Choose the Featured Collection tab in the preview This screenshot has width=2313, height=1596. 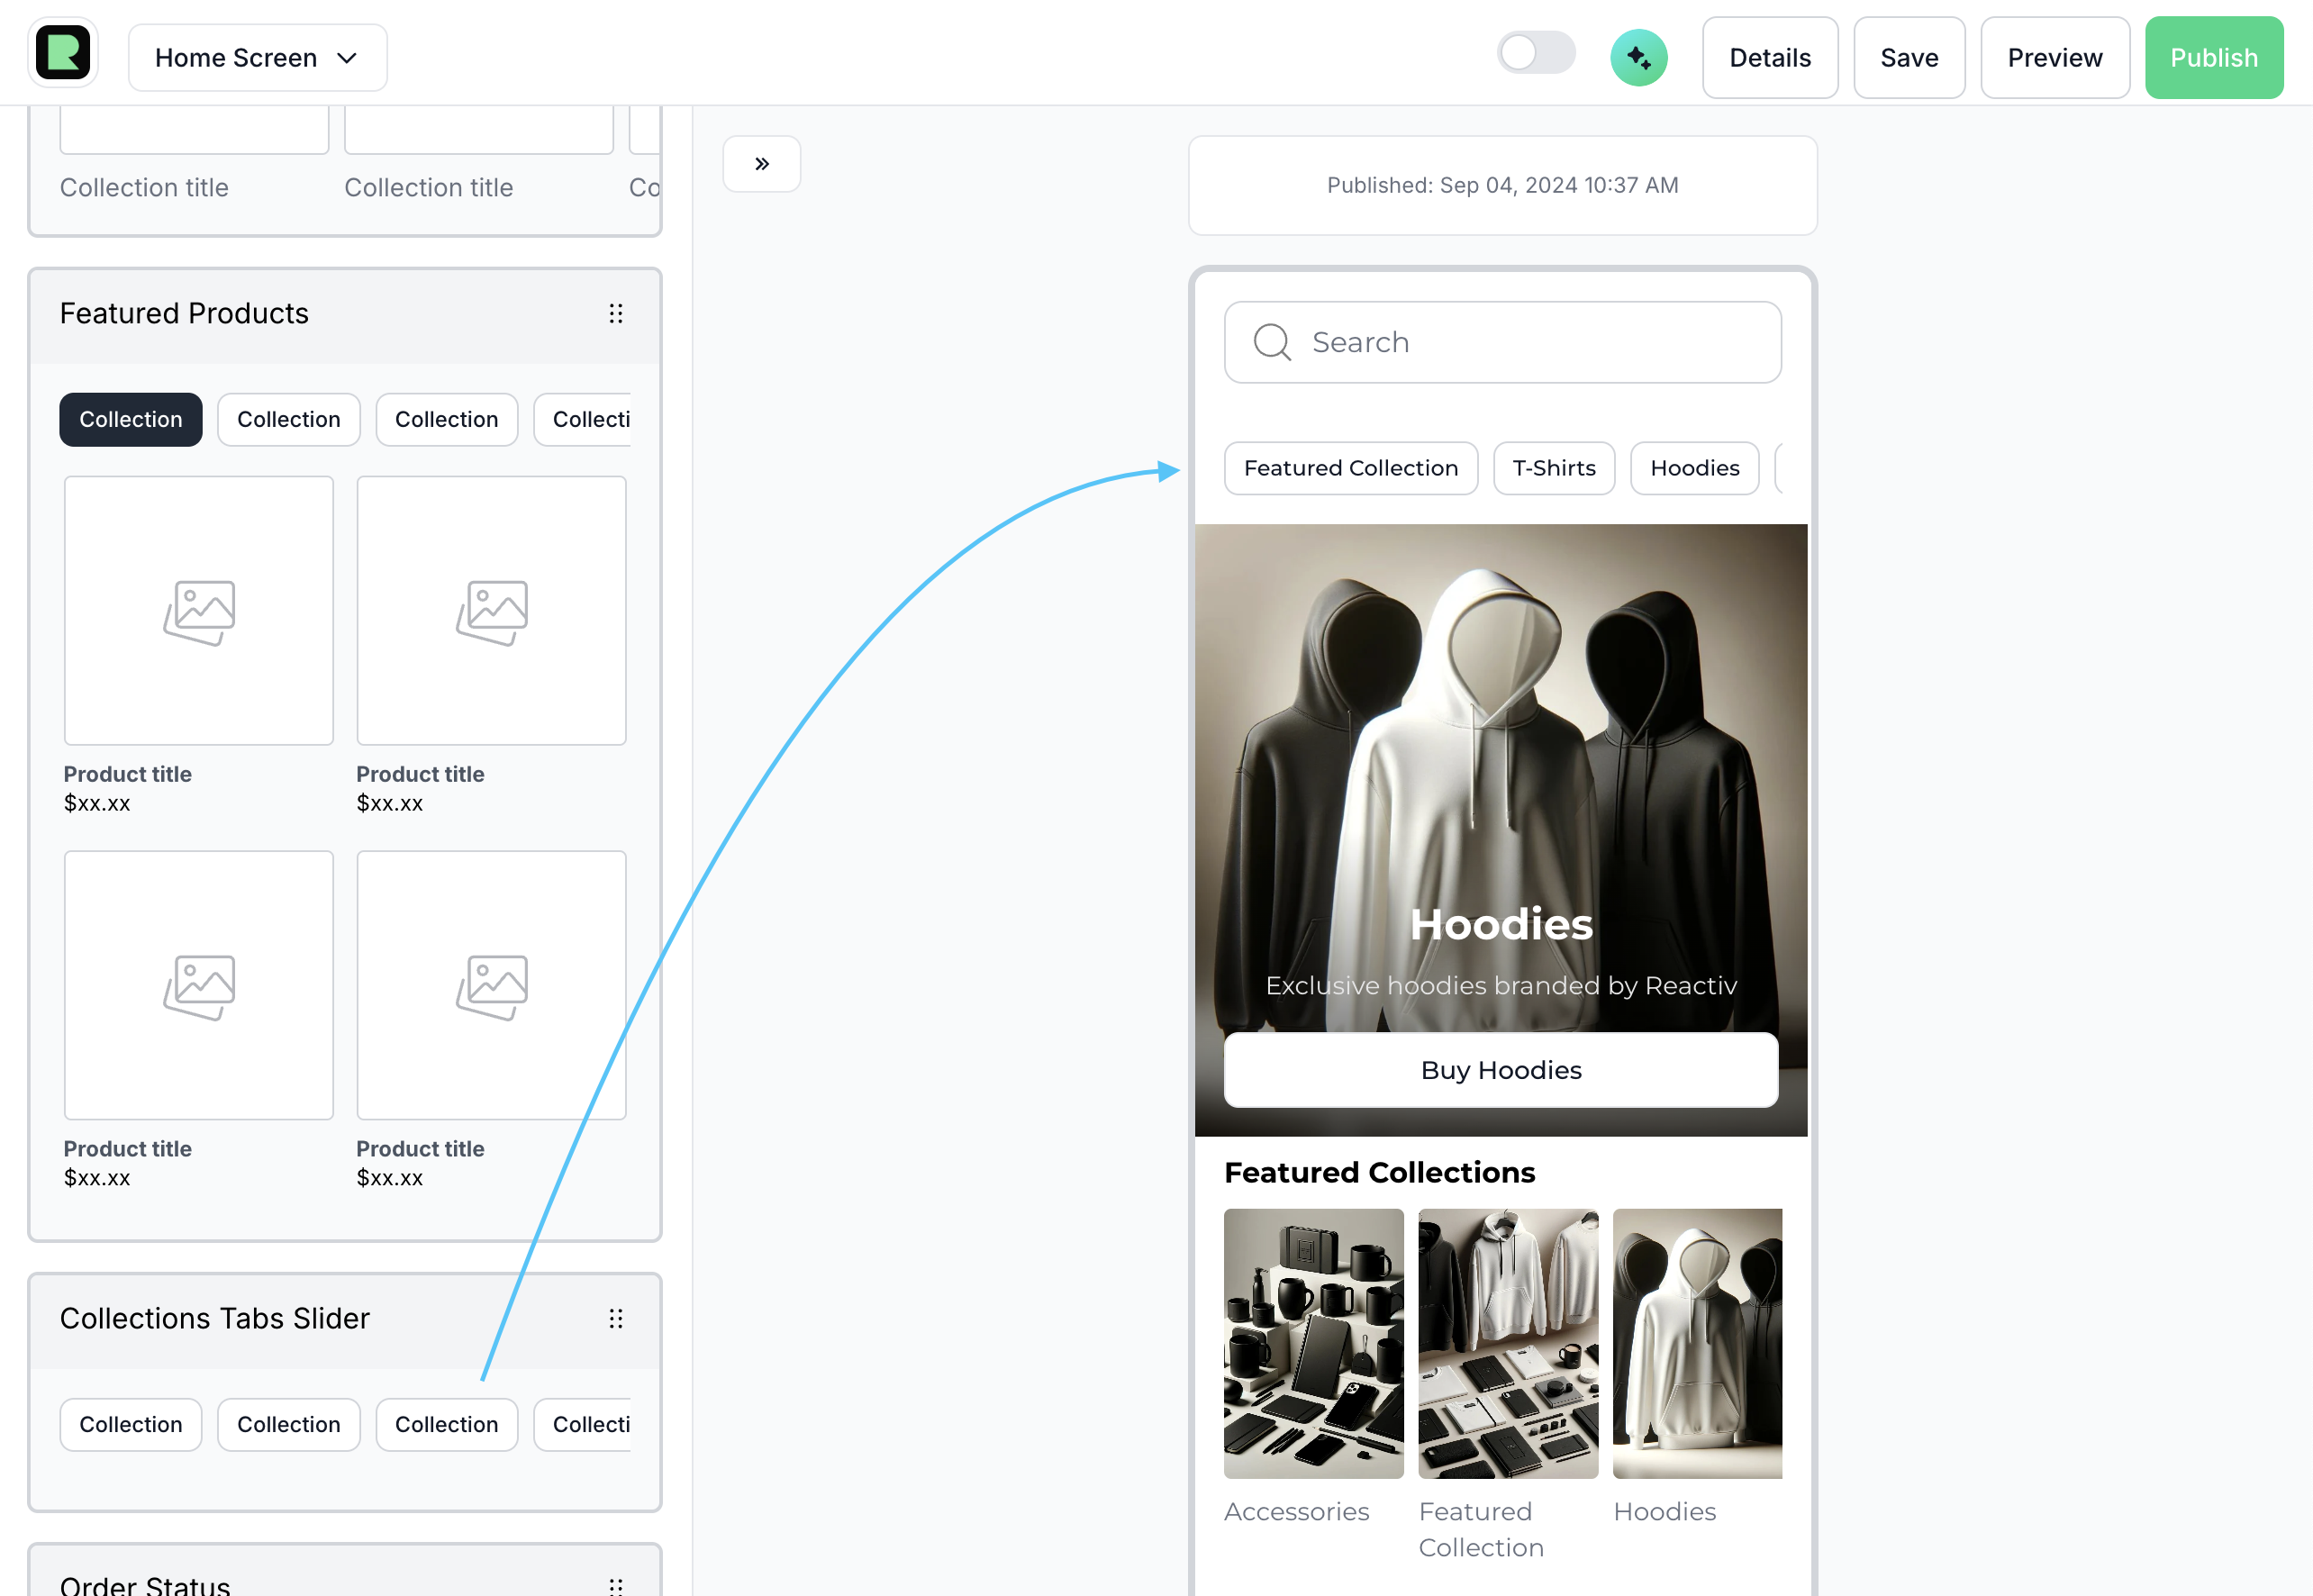pyautogui.click(x=1350, y=468)
